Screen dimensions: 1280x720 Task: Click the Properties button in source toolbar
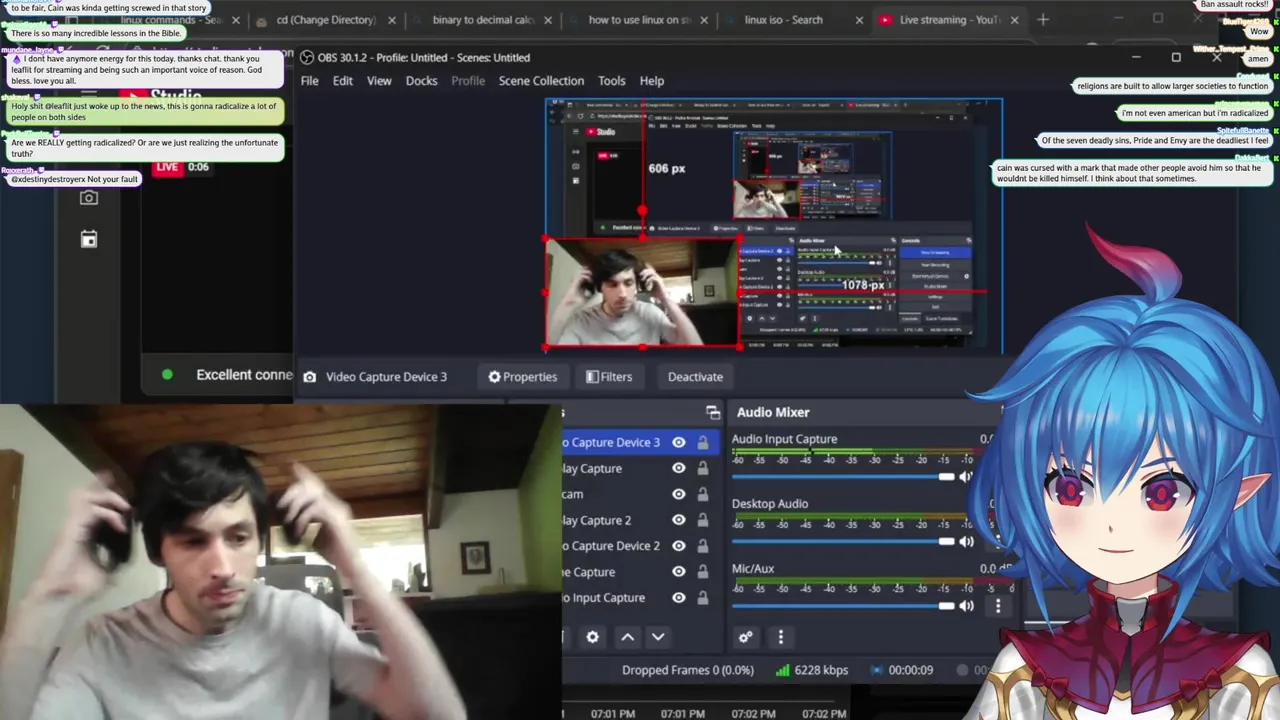(522, 377)
